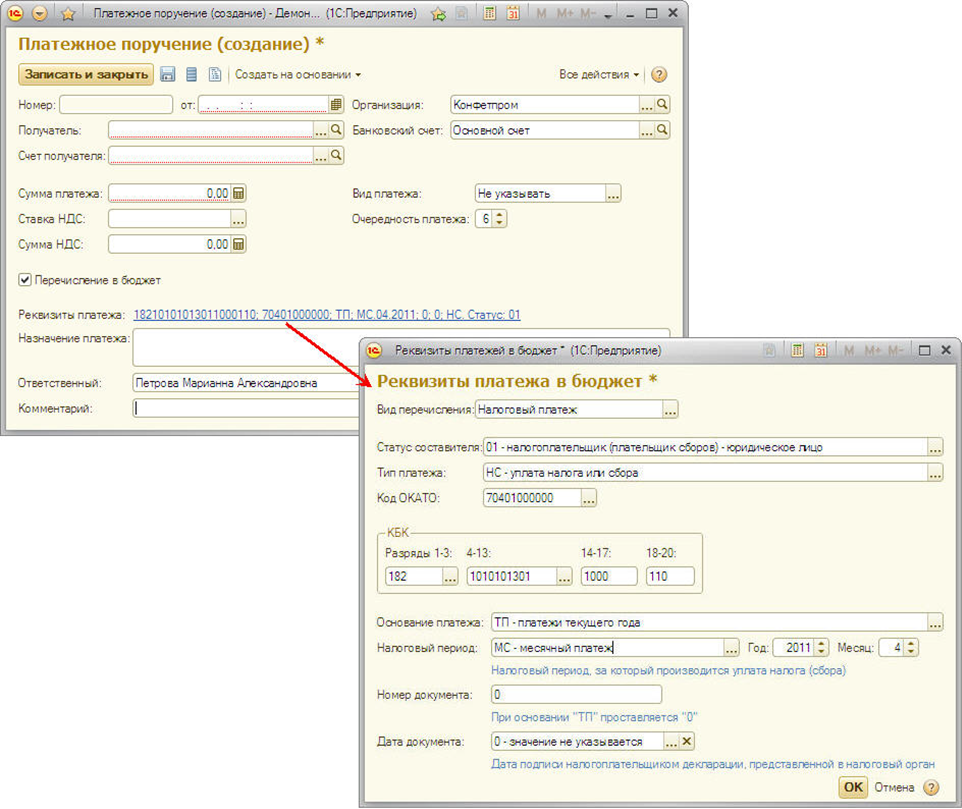Click the help question icon in the budget requisites dialog
962x809 pixels.
[x=931, y=787]
